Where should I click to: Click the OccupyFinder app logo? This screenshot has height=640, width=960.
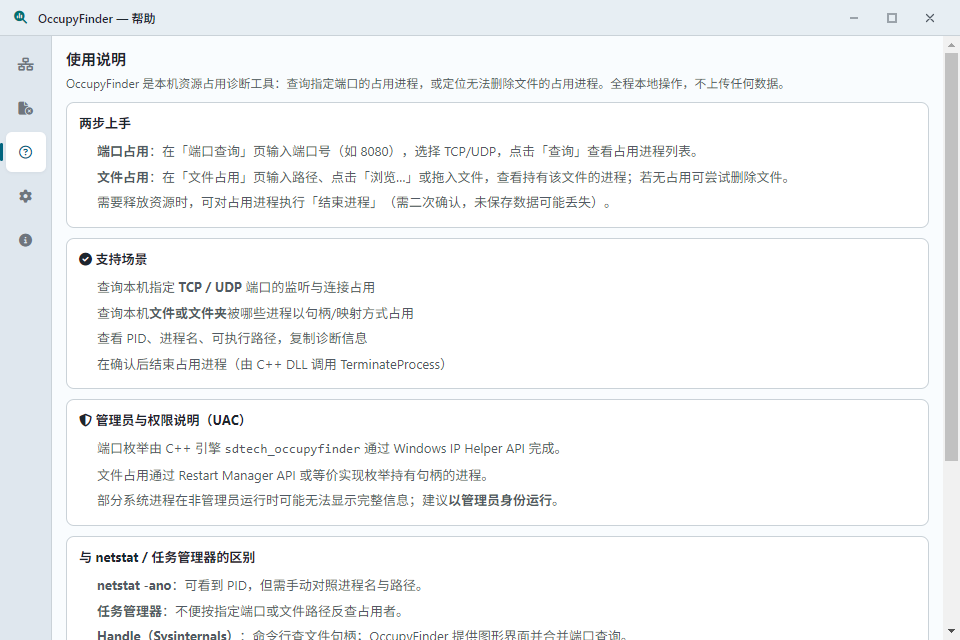[21, 18]
